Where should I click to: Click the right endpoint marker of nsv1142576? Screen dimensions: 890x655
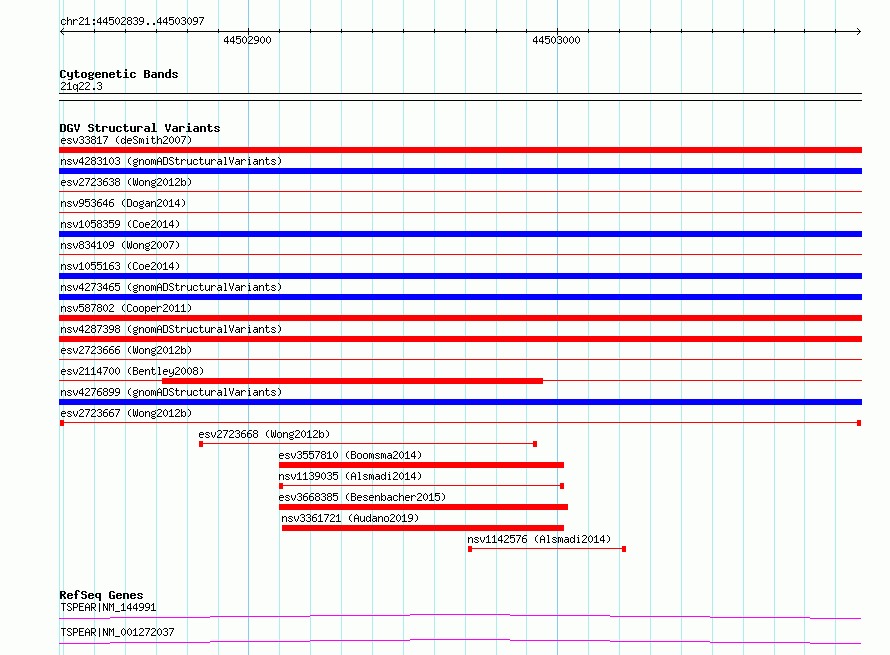click(624, 549)
